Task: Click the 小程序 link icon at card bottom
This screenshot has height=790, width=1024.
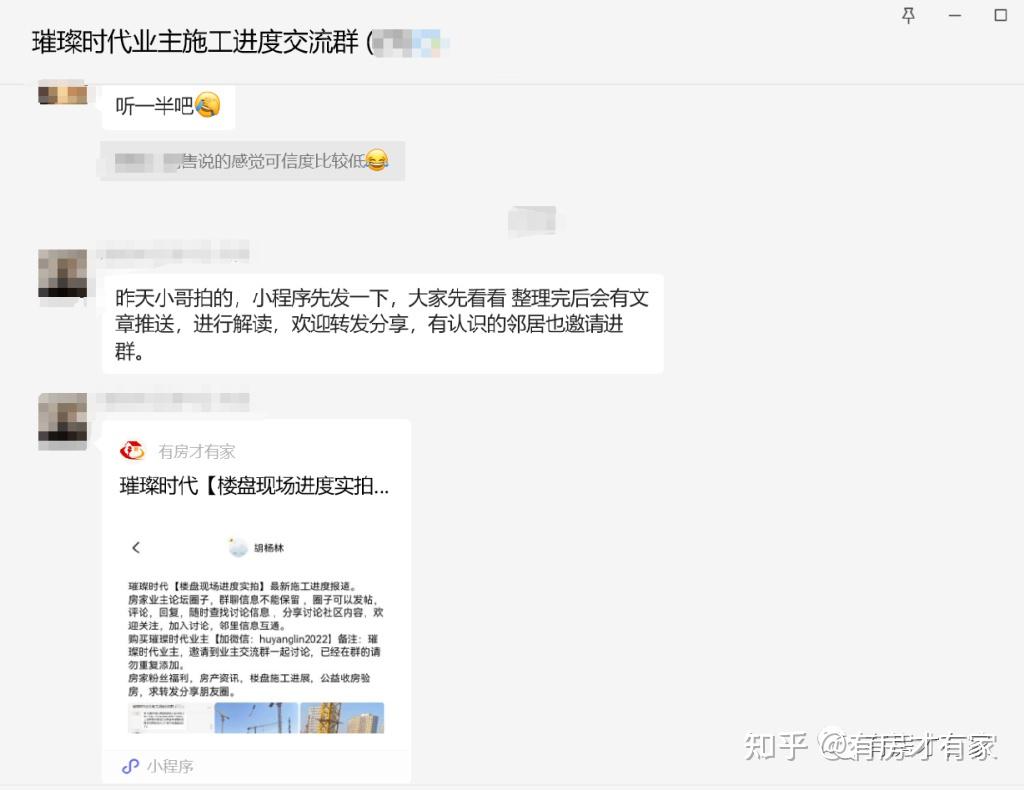Action: (x=131, y=766)
